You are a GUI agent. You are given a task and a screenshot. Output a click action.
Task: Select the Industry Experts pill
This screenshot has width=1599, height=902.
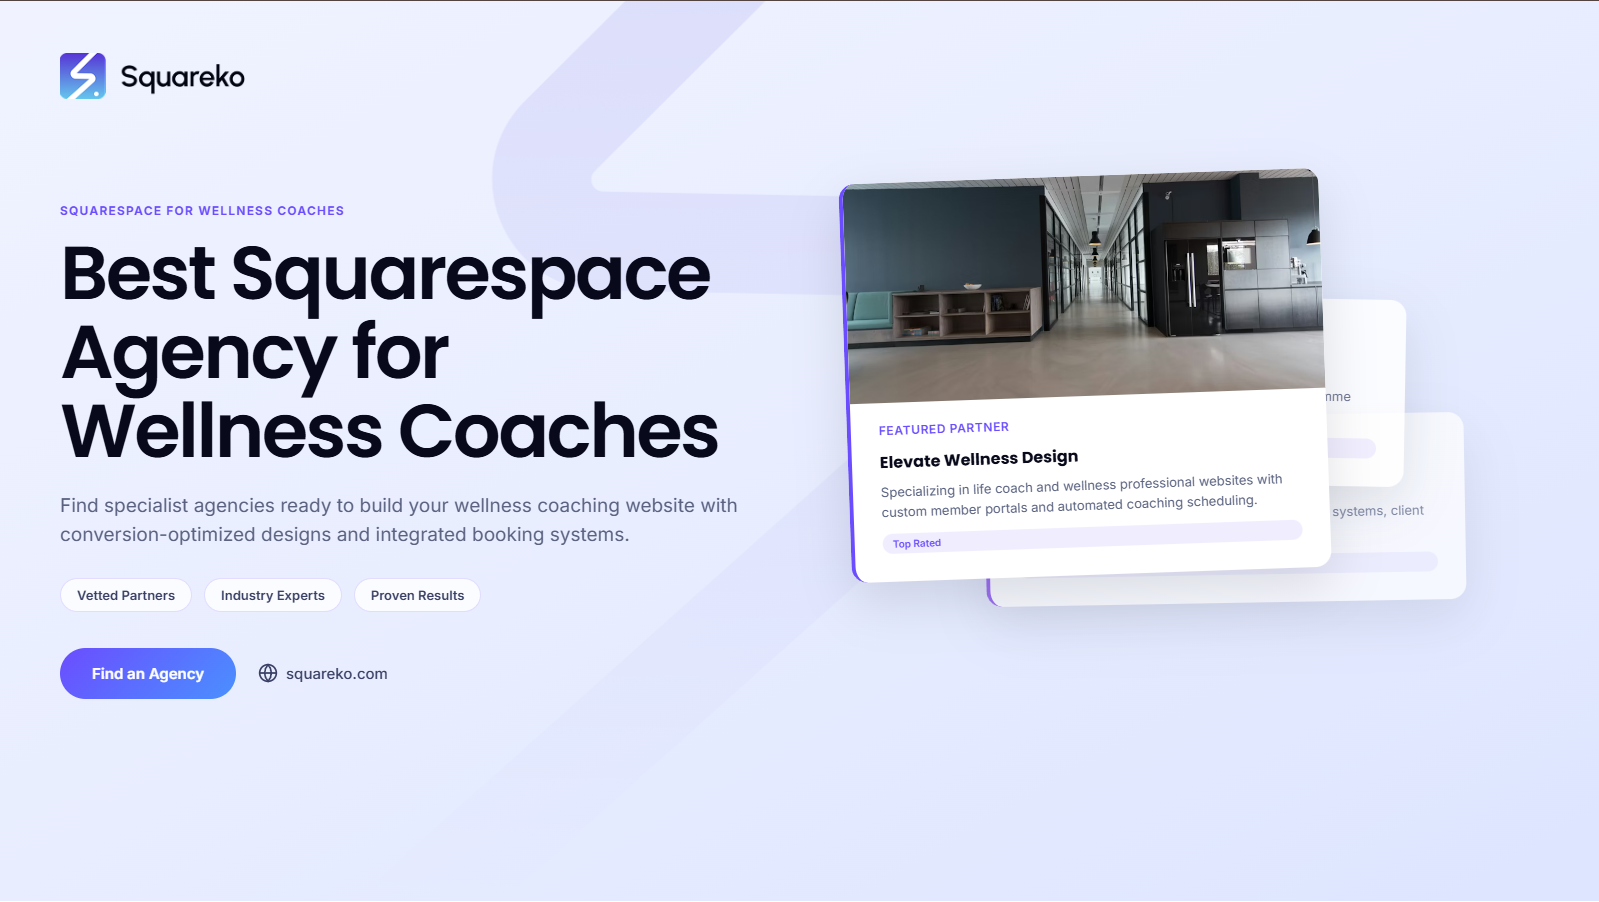coord(273,595)
